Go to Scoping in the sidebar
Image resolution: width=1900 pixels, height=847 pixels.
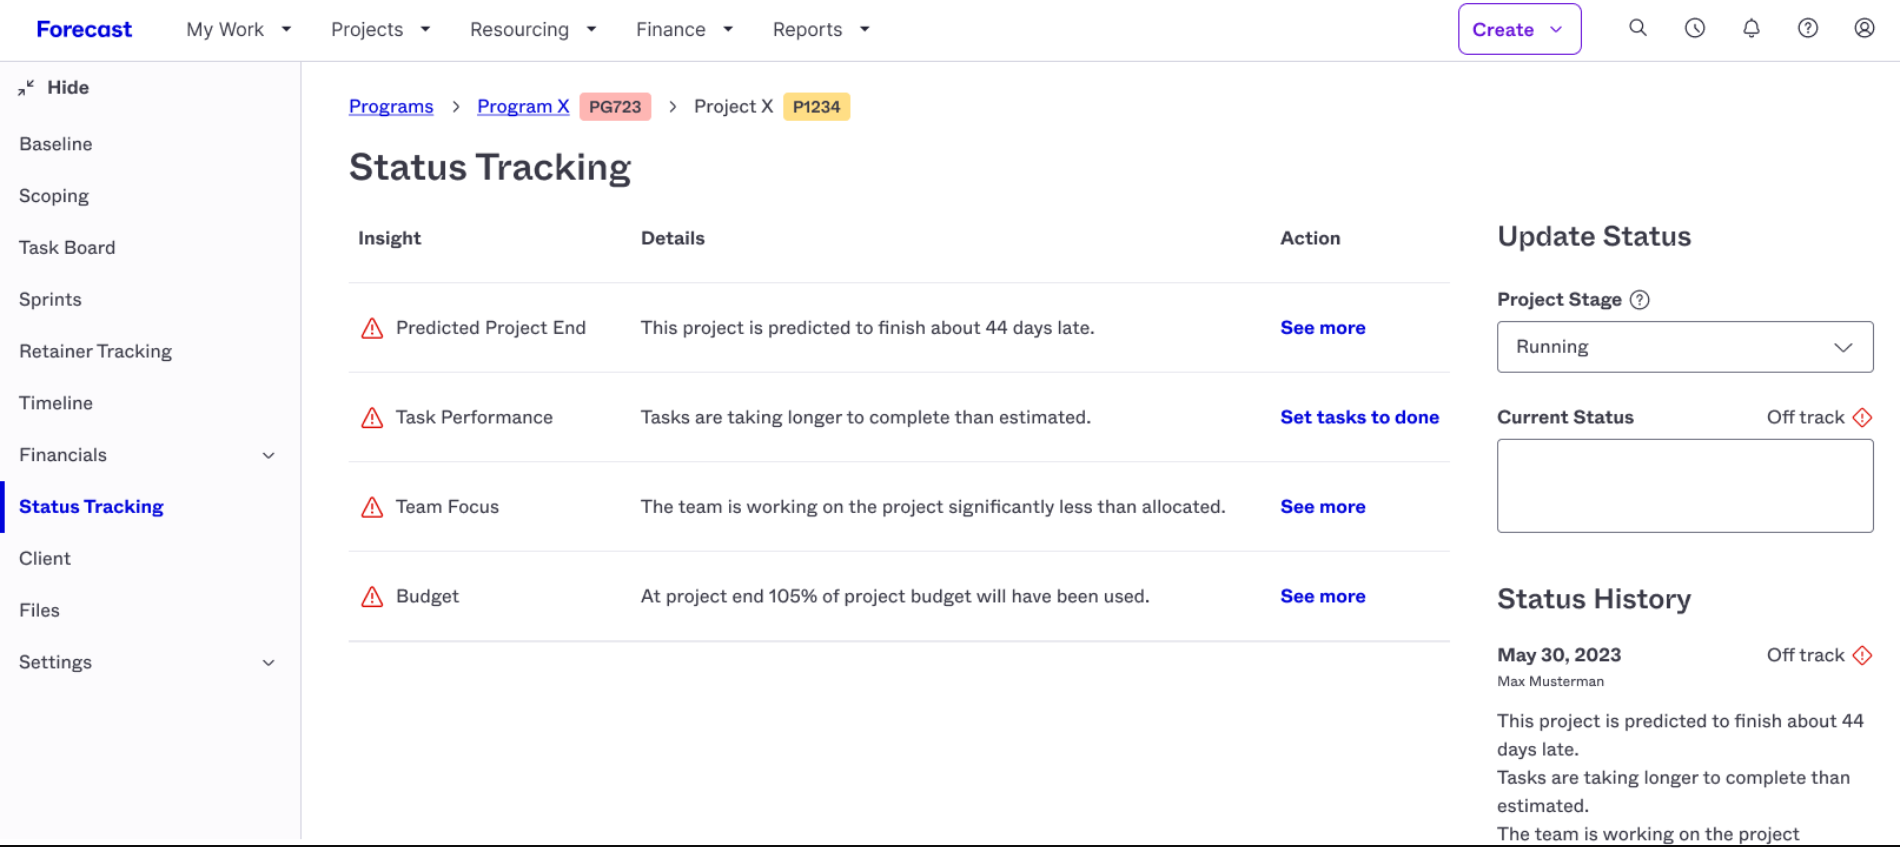pyautogui.click(x=54, y=196)
